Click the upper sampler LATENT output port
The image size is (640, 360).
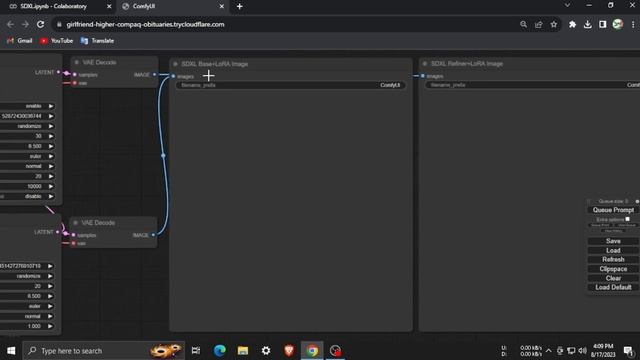58,72
